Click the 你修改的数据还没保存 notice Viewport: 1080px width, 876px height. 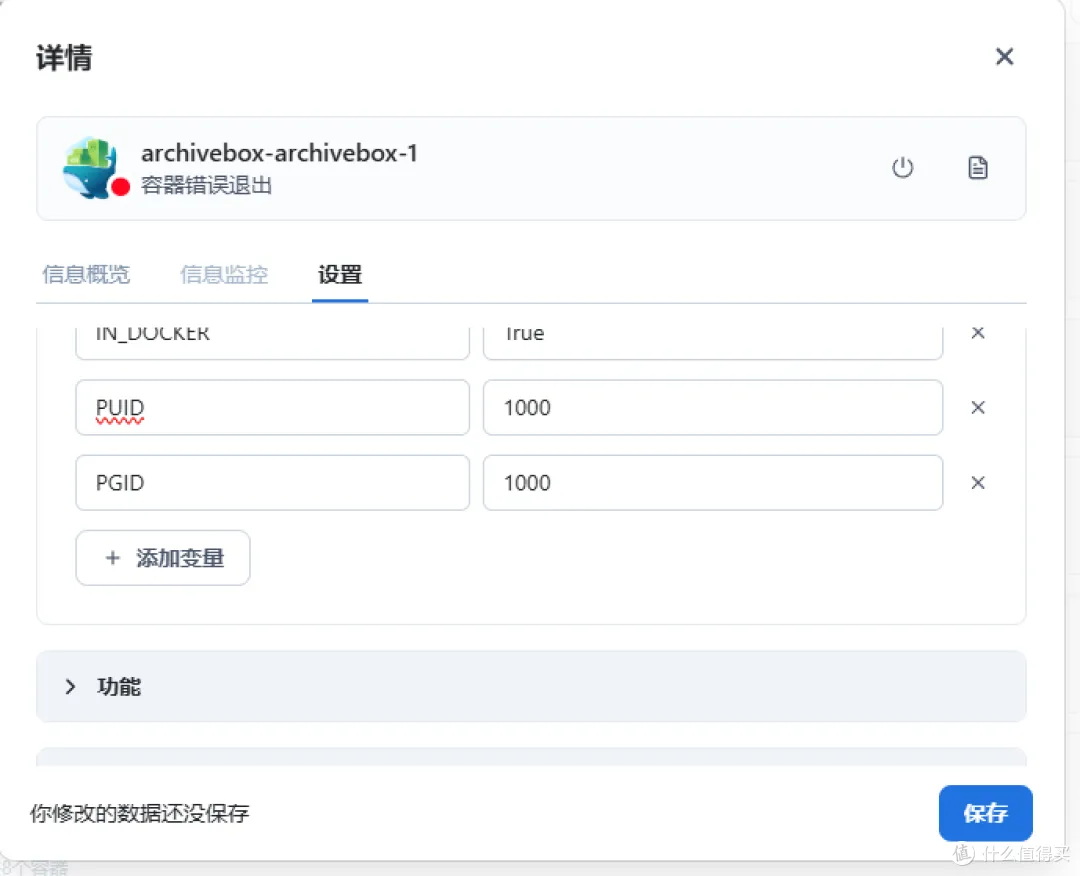coord(139,813)
